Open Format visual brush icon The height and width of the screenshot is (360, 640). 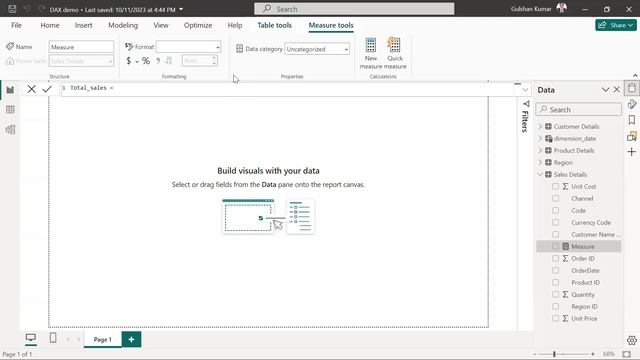[632, 104]
